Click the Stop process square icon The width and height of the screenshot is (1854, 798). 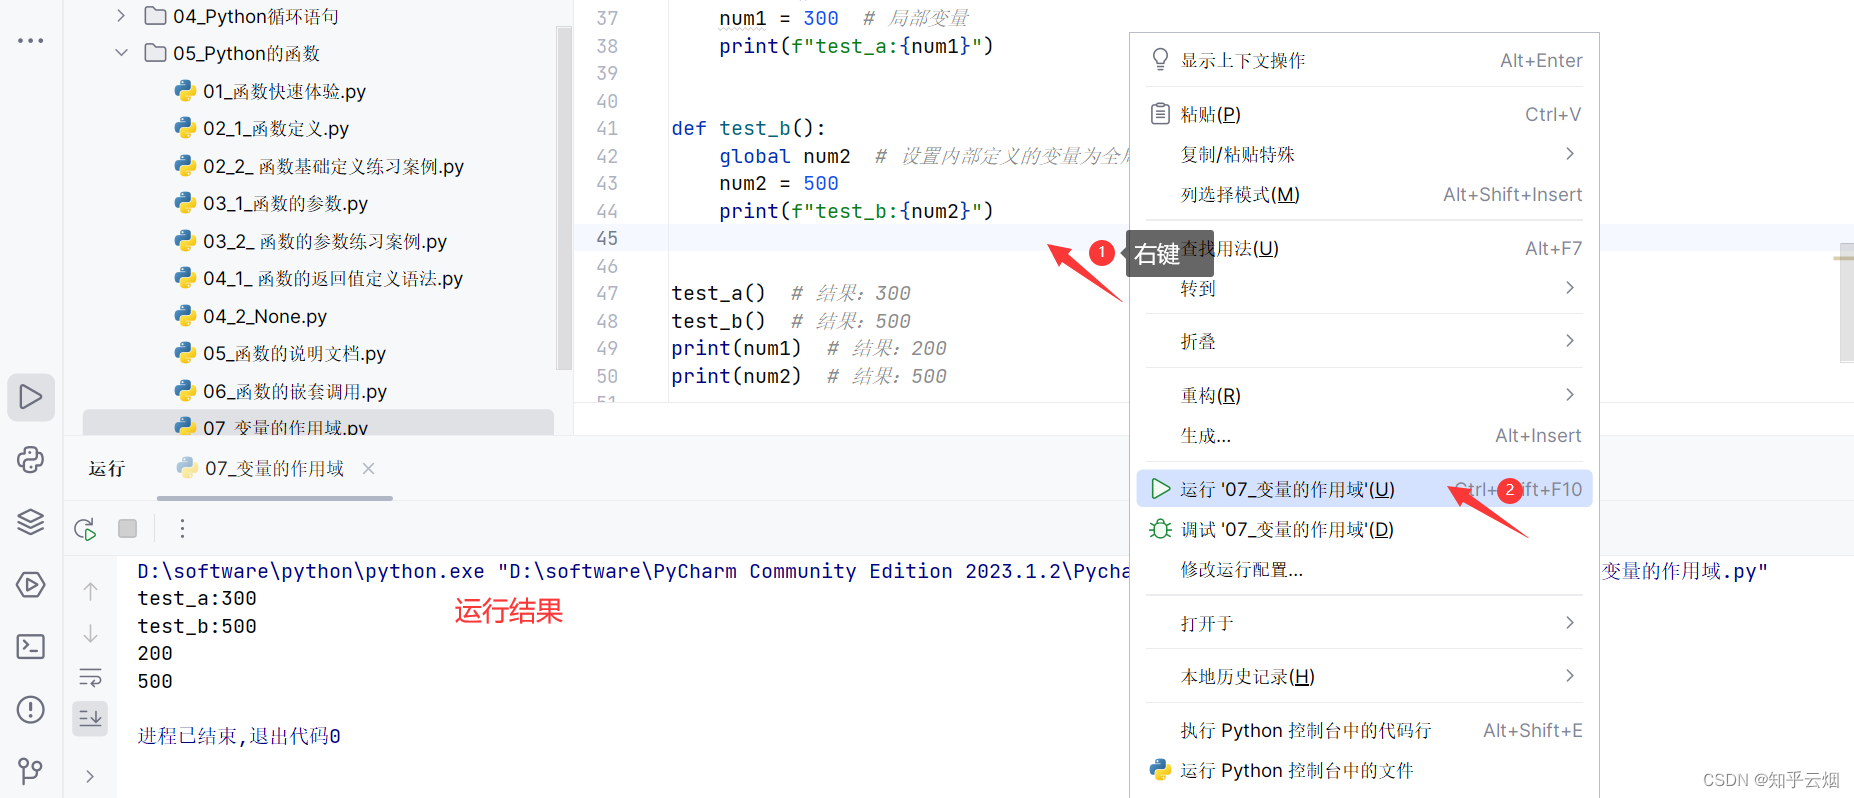point(127,528)
